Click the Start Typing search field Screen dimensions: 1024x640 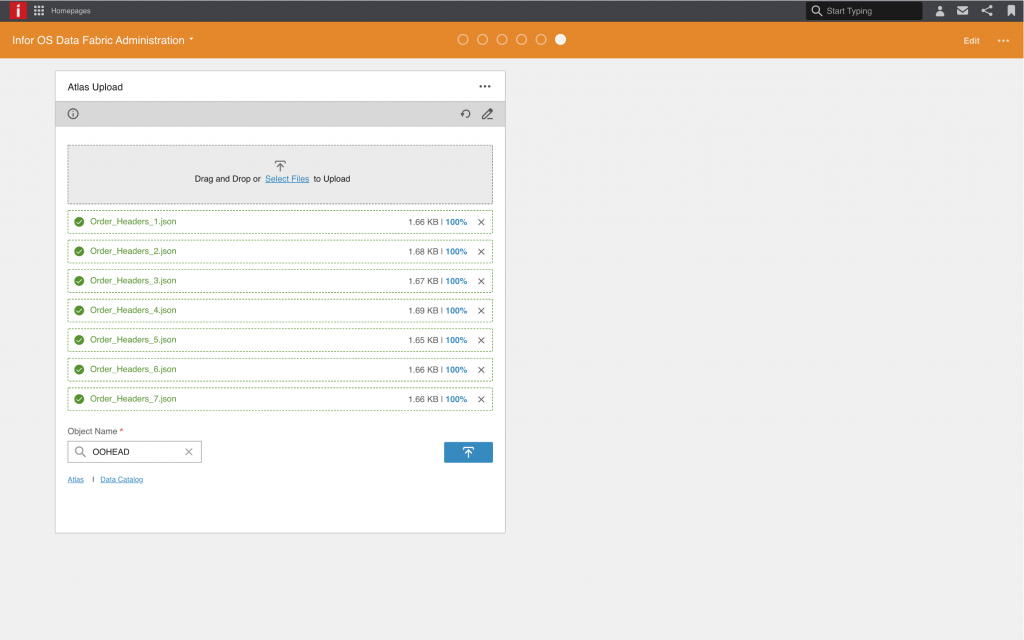tap(870, 11)
